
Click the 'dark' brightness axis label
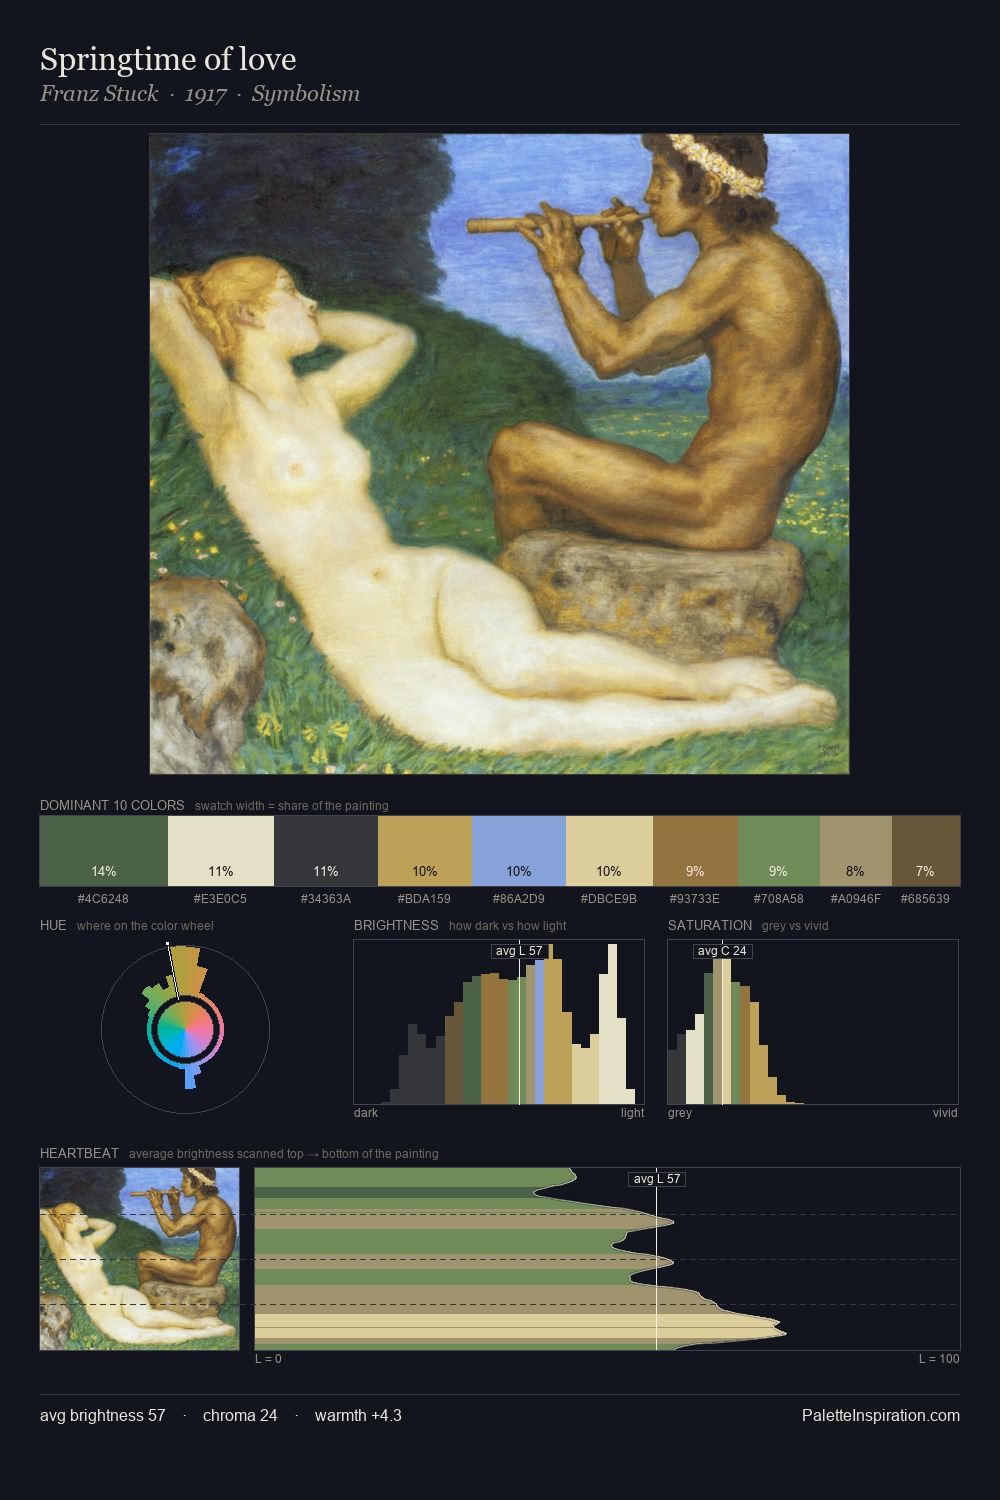point(366,1113)
